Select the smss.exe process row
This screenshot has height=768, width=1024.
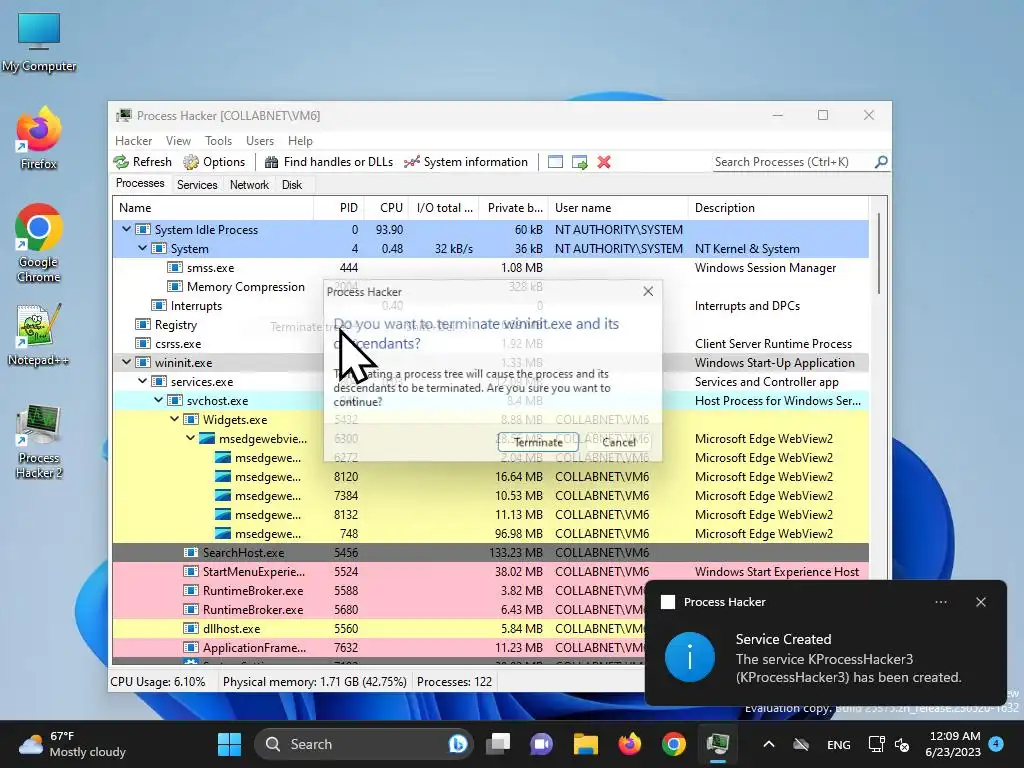coord(490,267)
